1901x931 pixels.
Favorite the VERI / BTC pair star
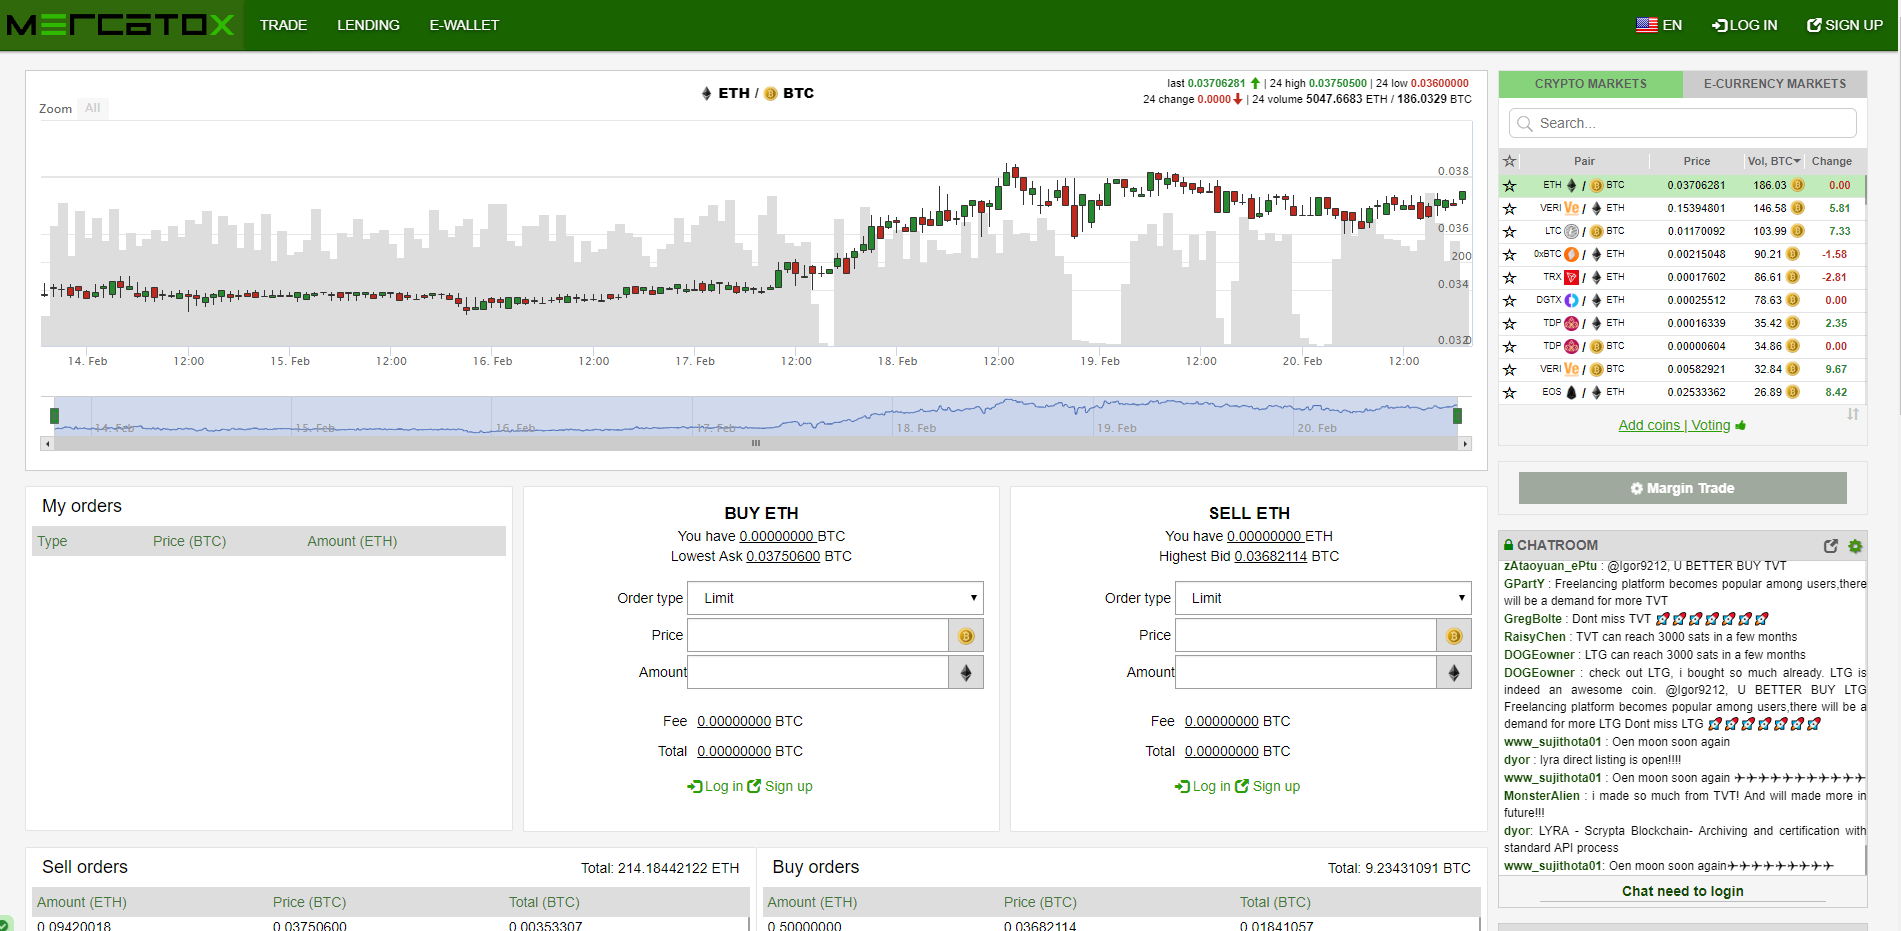[x=1510, y=369]
